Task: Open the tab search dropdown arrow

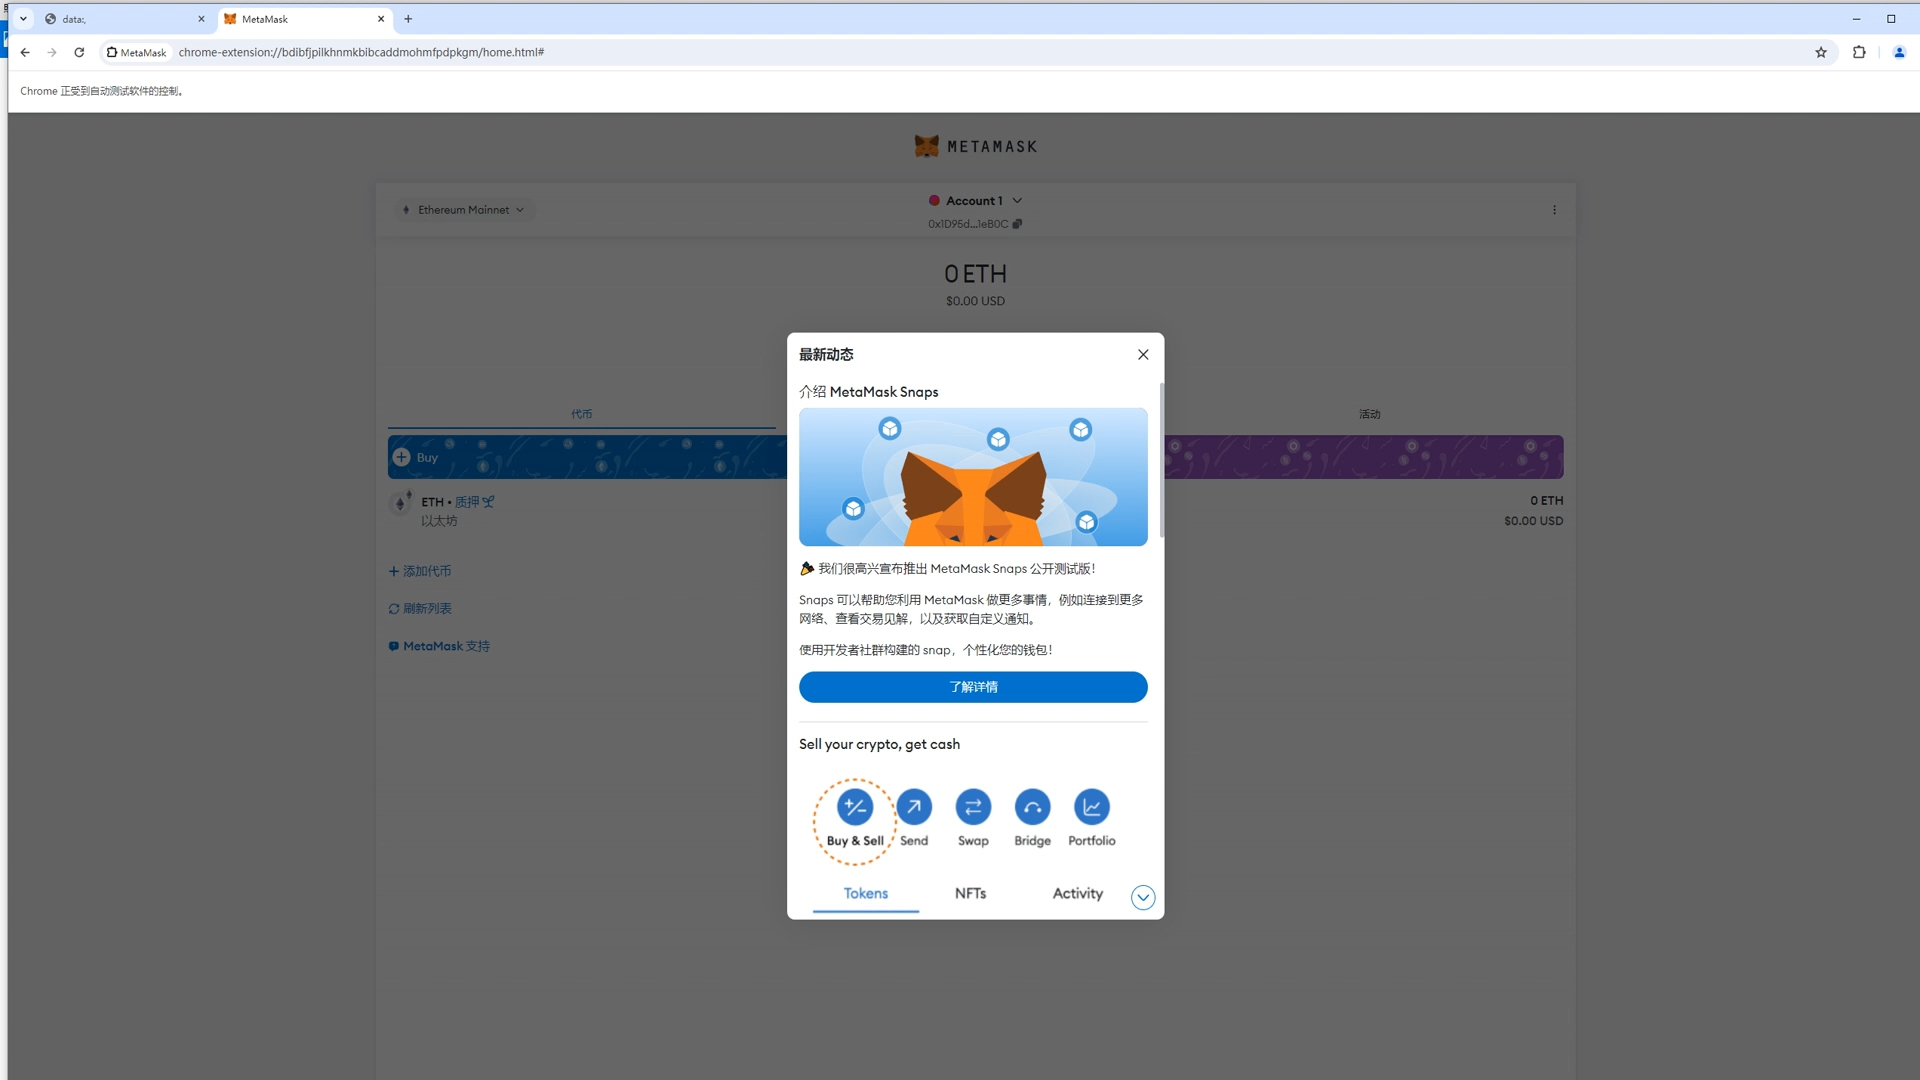Action: click(23, 19)
